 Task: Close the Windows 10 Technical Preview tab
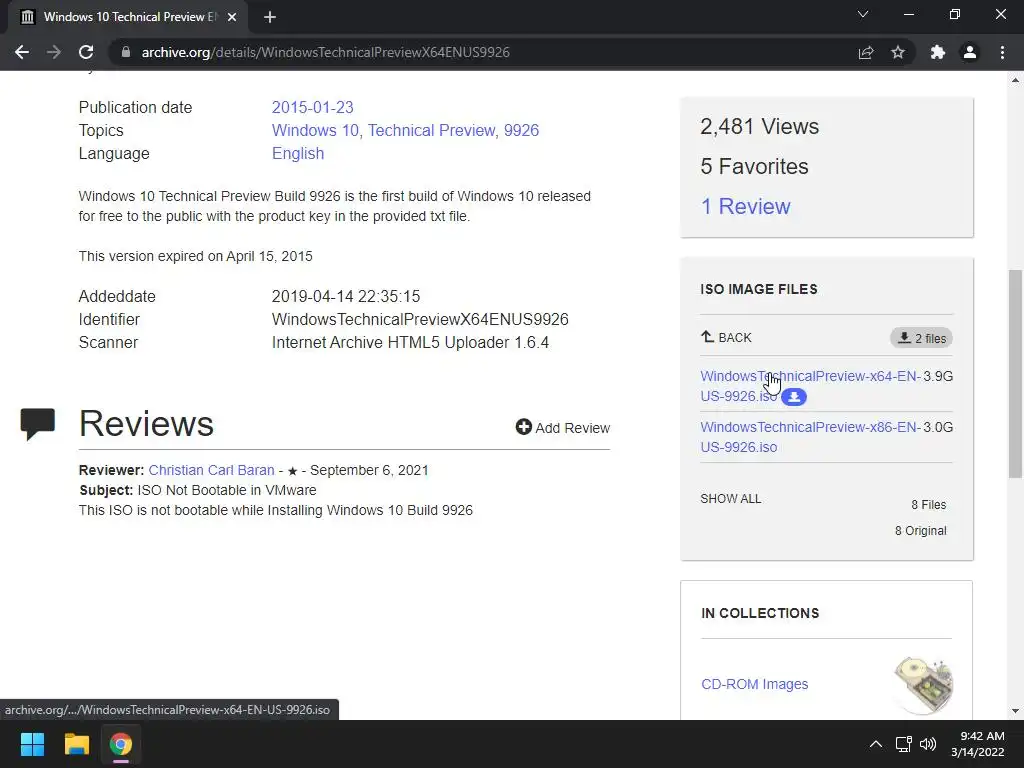point(232,17)
